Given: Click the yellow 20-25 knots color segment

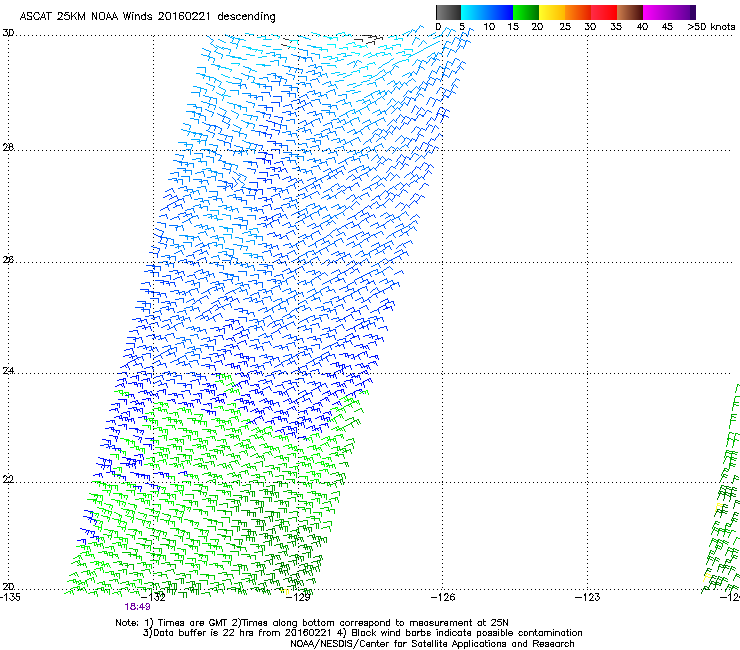Looking at the screenshot, I should 552,12.
